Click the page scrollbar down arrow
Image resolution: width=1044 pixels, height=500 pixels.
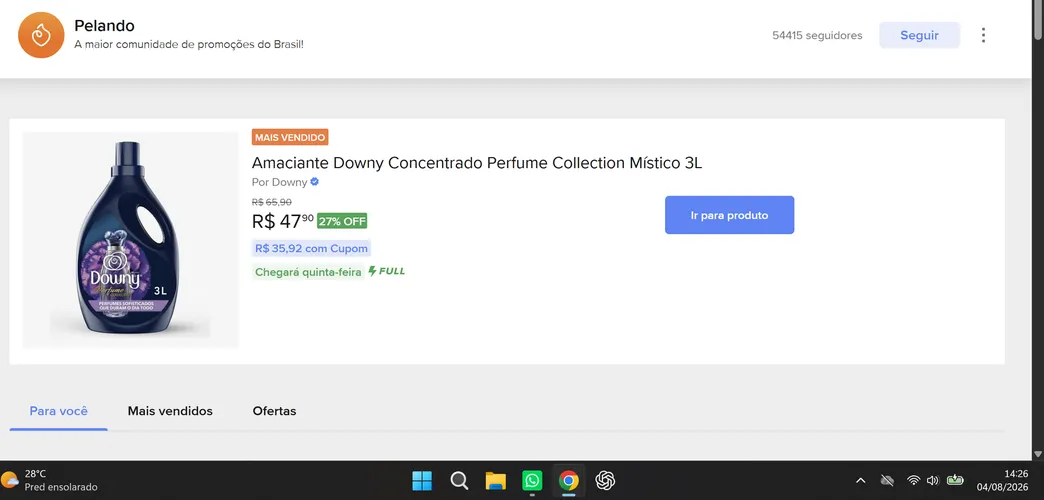tap(1038, 454)
